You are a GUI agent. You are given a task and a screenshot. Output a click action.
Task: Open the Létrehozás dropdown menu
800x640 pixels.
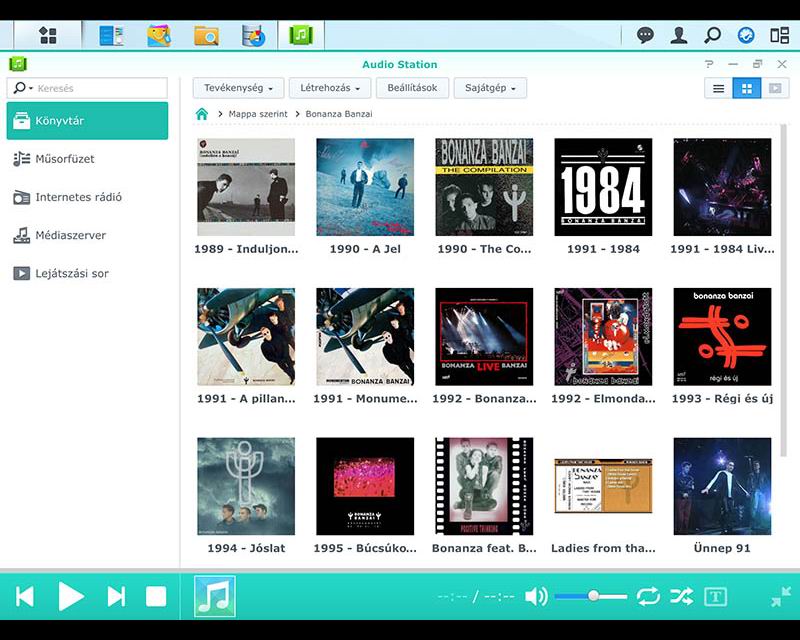pos(330,88)
